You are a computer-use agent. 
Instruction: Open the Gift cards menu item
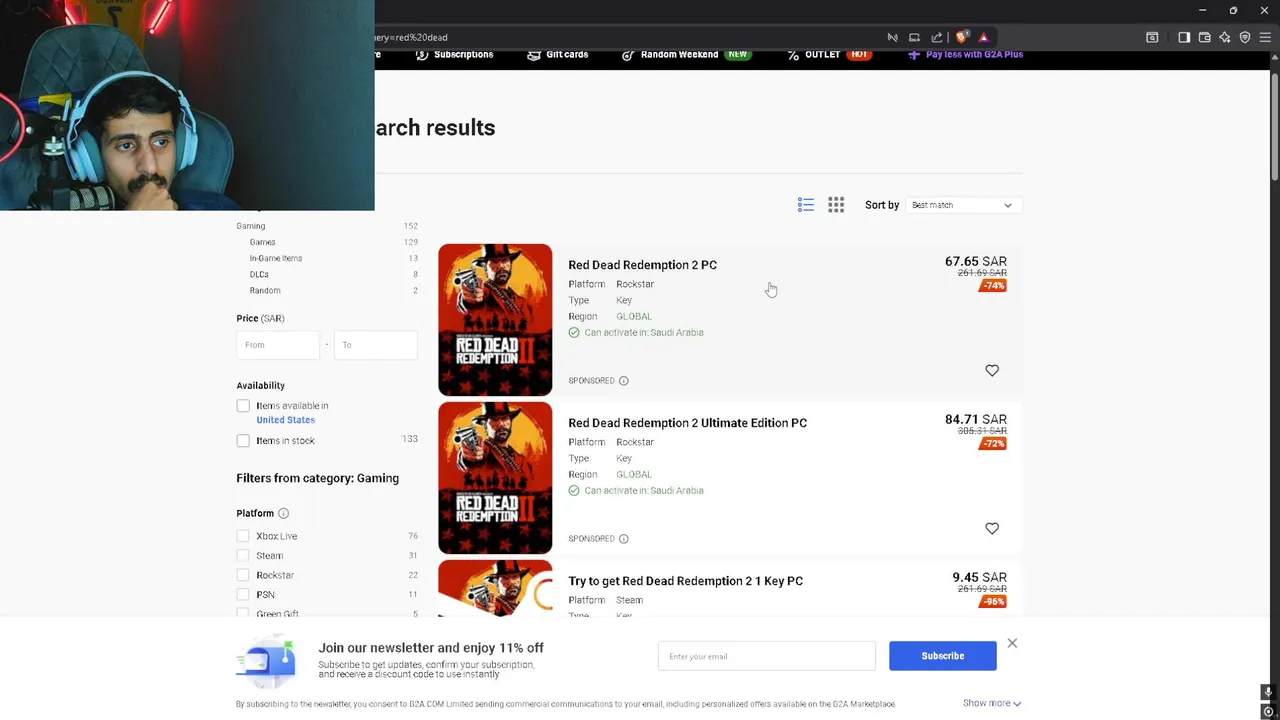point(557,55)
